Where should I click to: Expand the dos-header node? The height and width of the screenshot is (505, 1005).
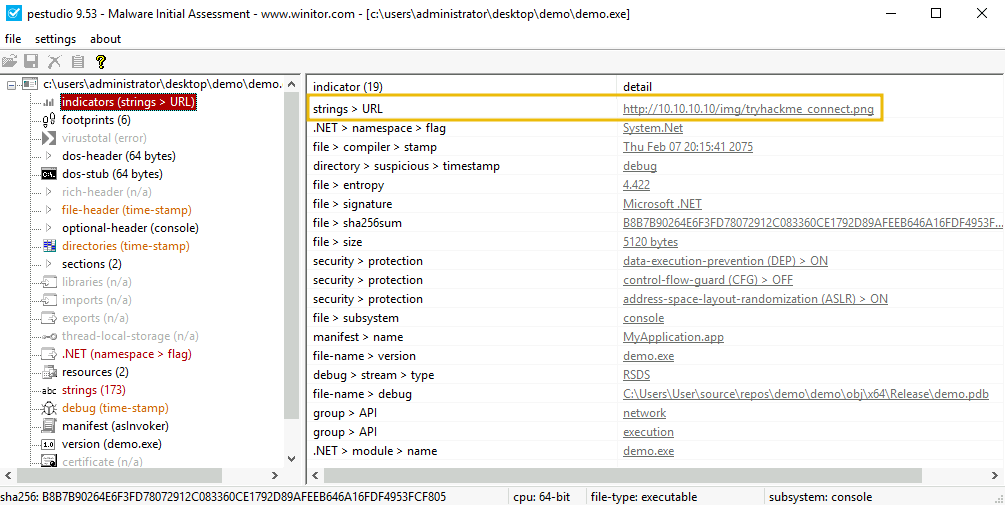click(x=49, y=156)
